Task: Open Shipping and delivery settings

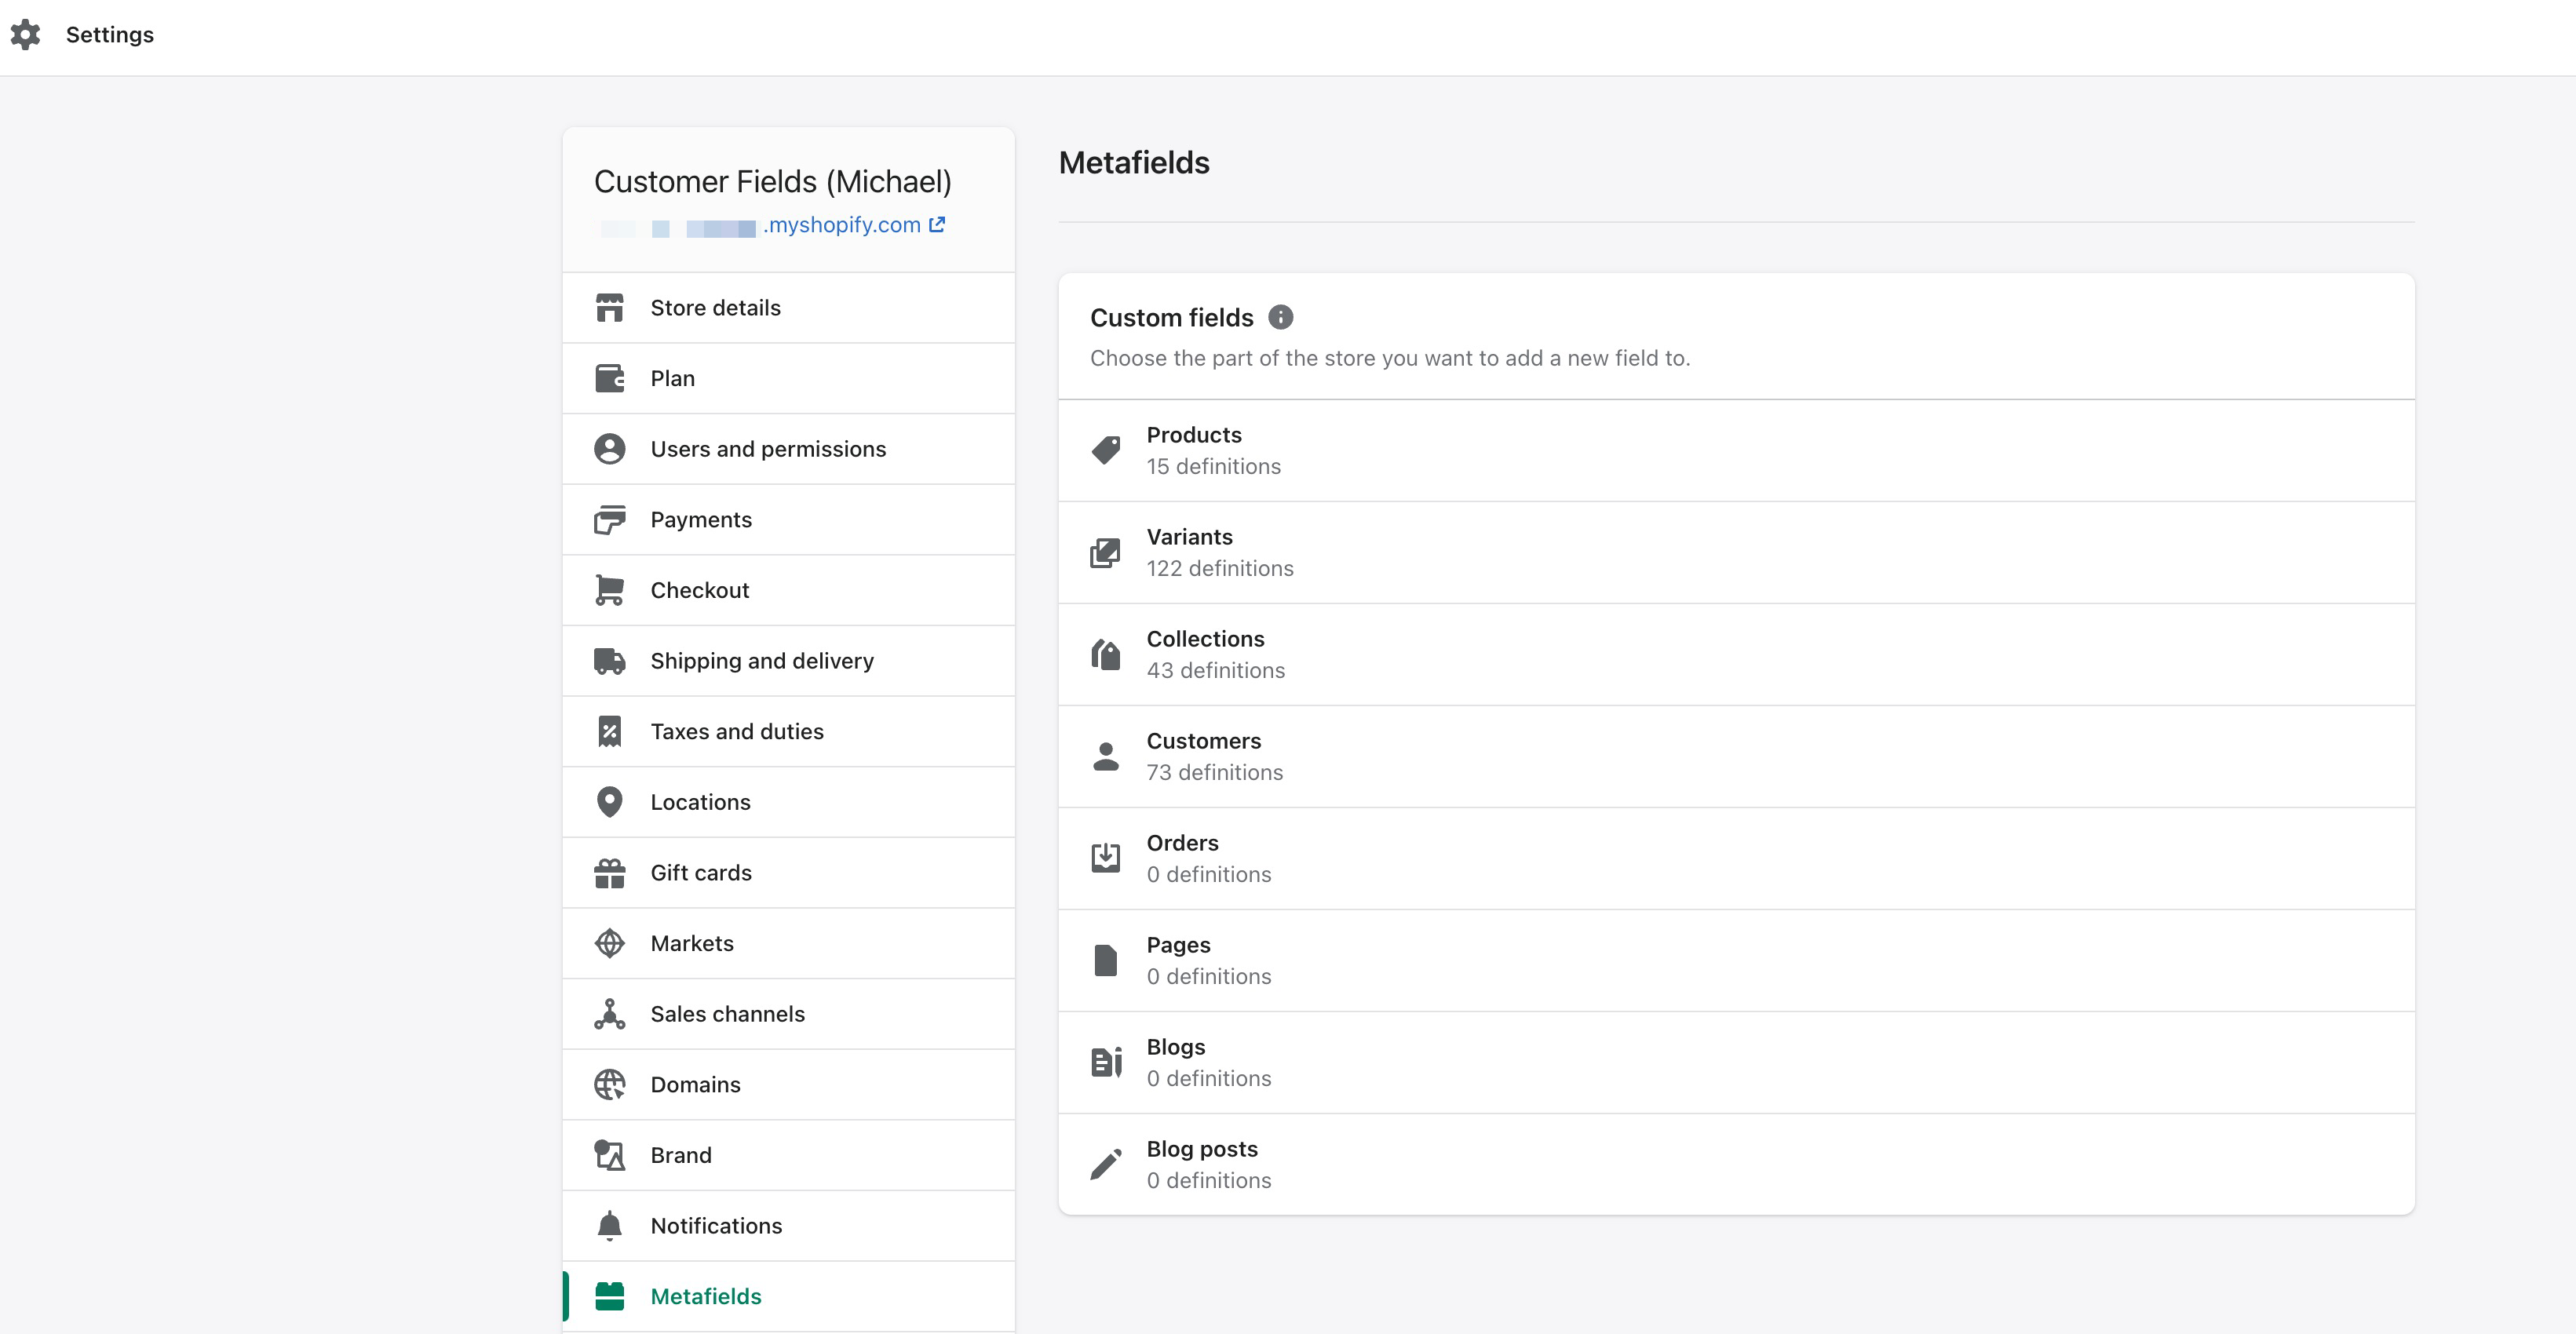Action: coord(788,661)
